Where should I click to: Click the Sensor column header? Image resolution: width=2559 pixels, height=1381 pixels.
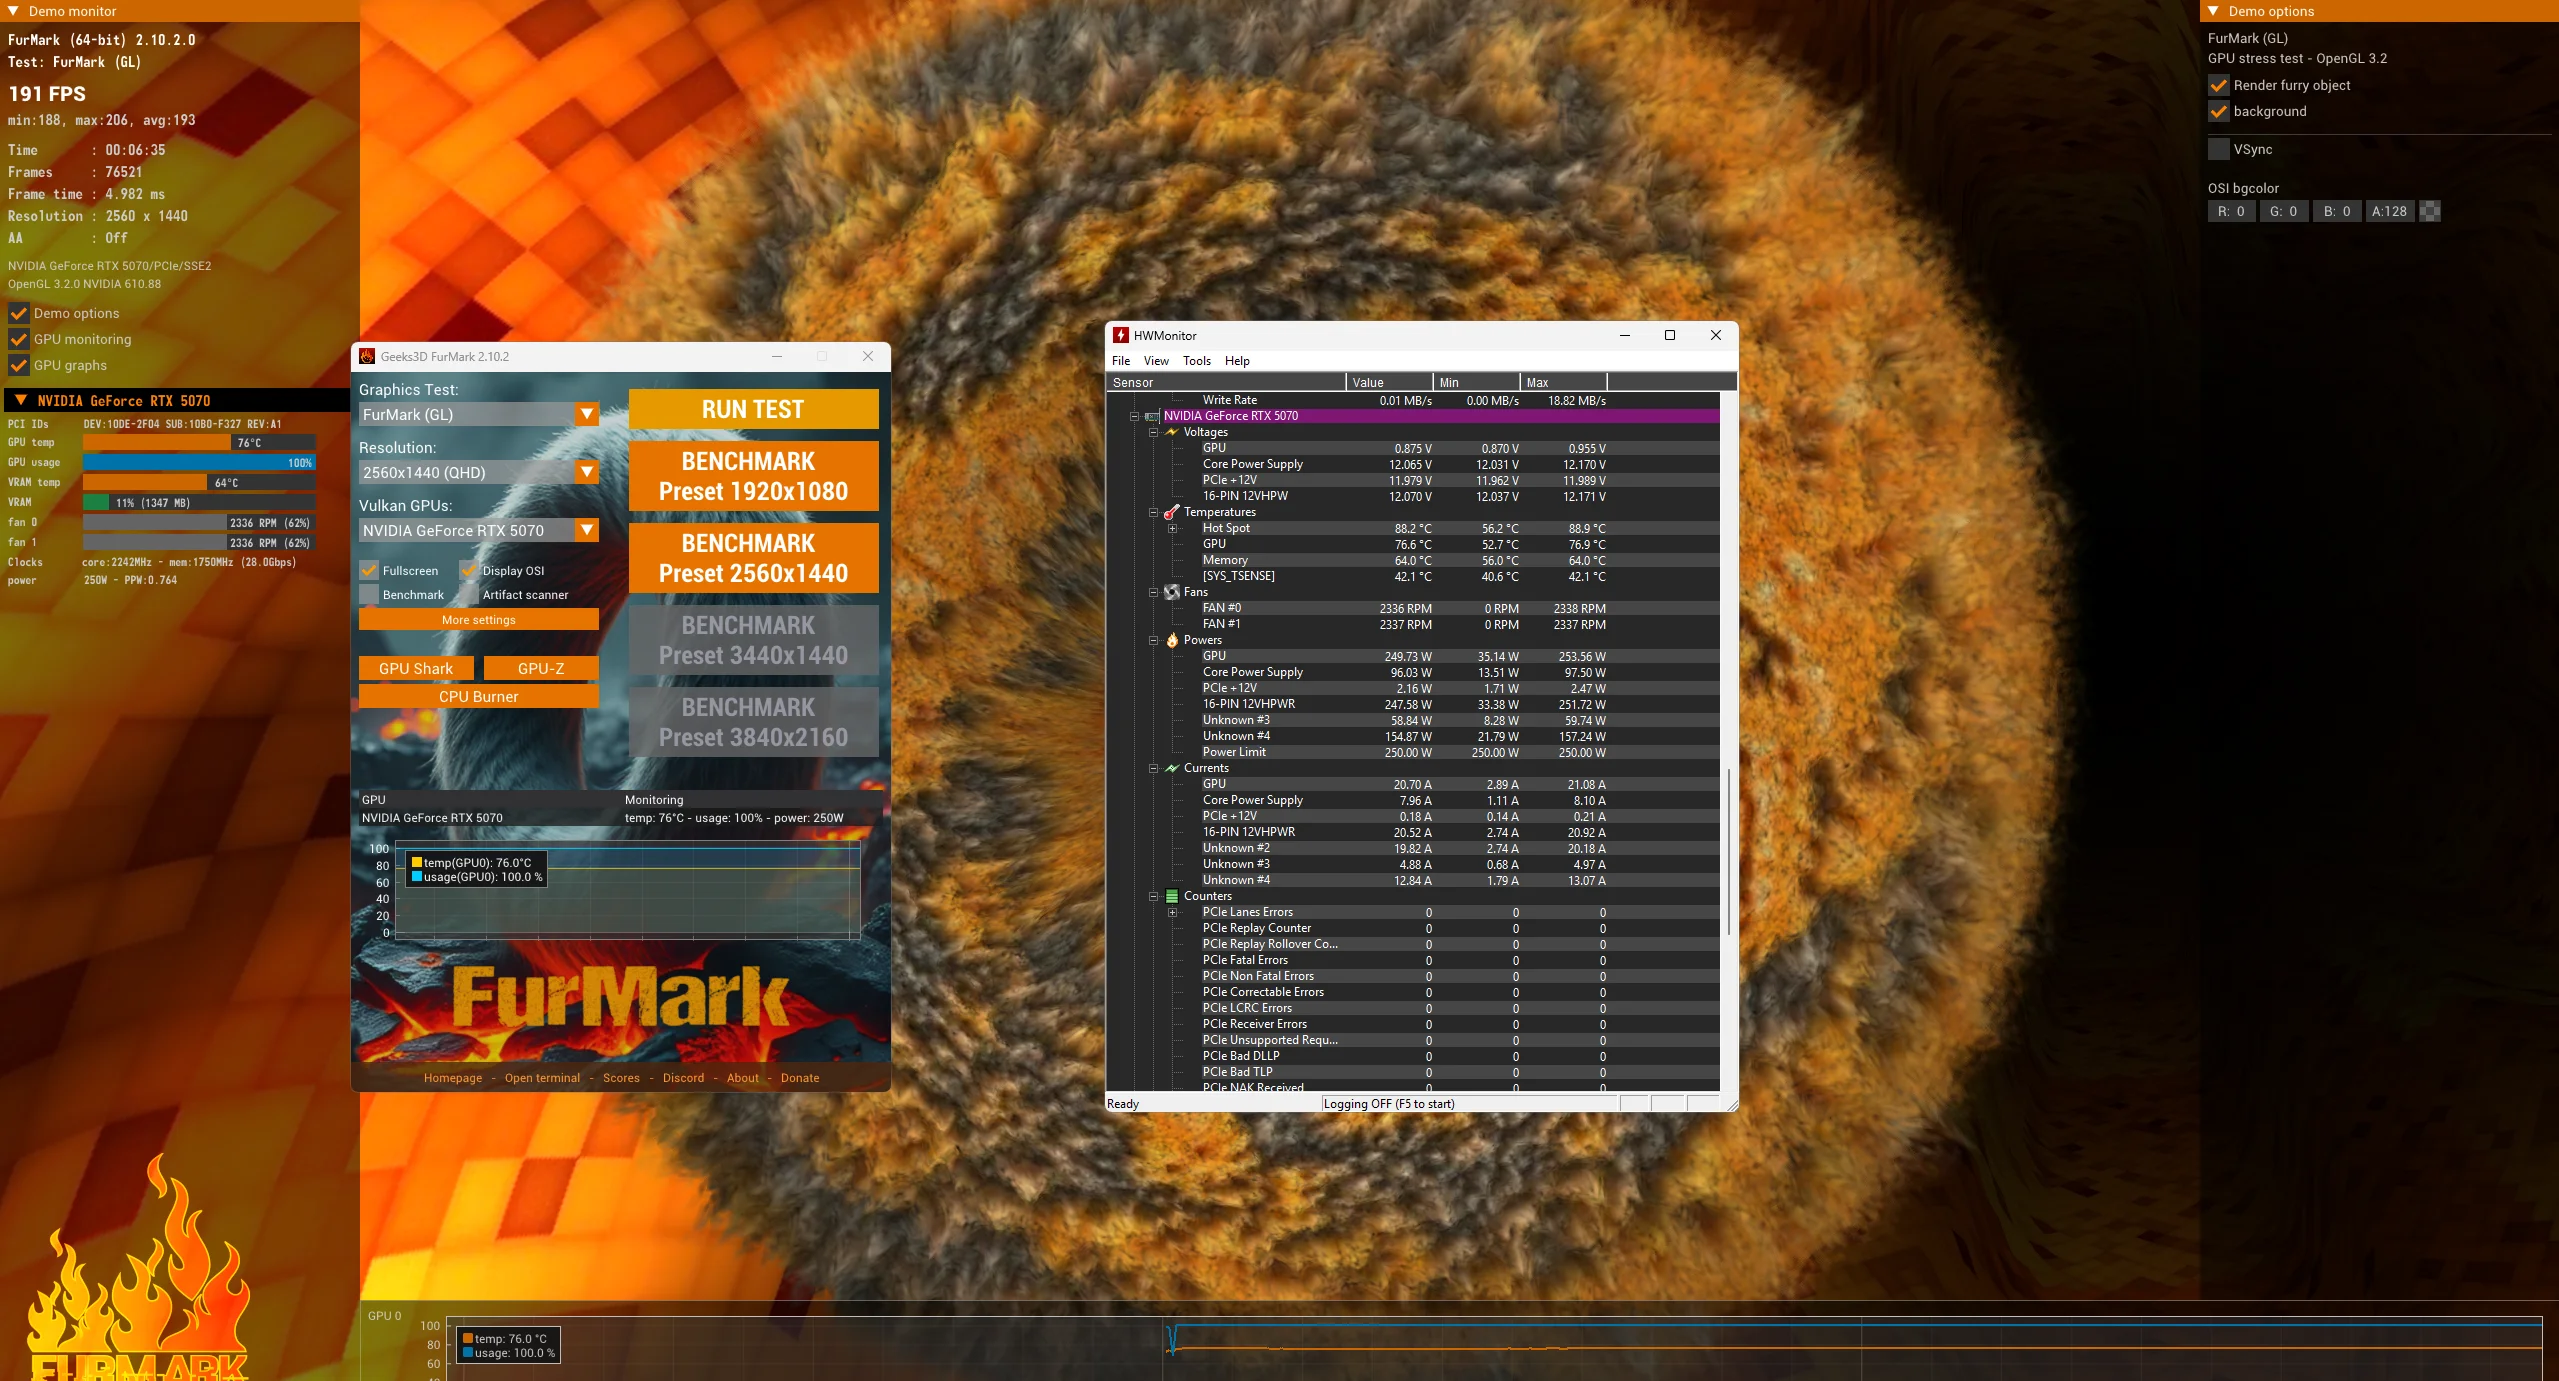point(1226,382)
